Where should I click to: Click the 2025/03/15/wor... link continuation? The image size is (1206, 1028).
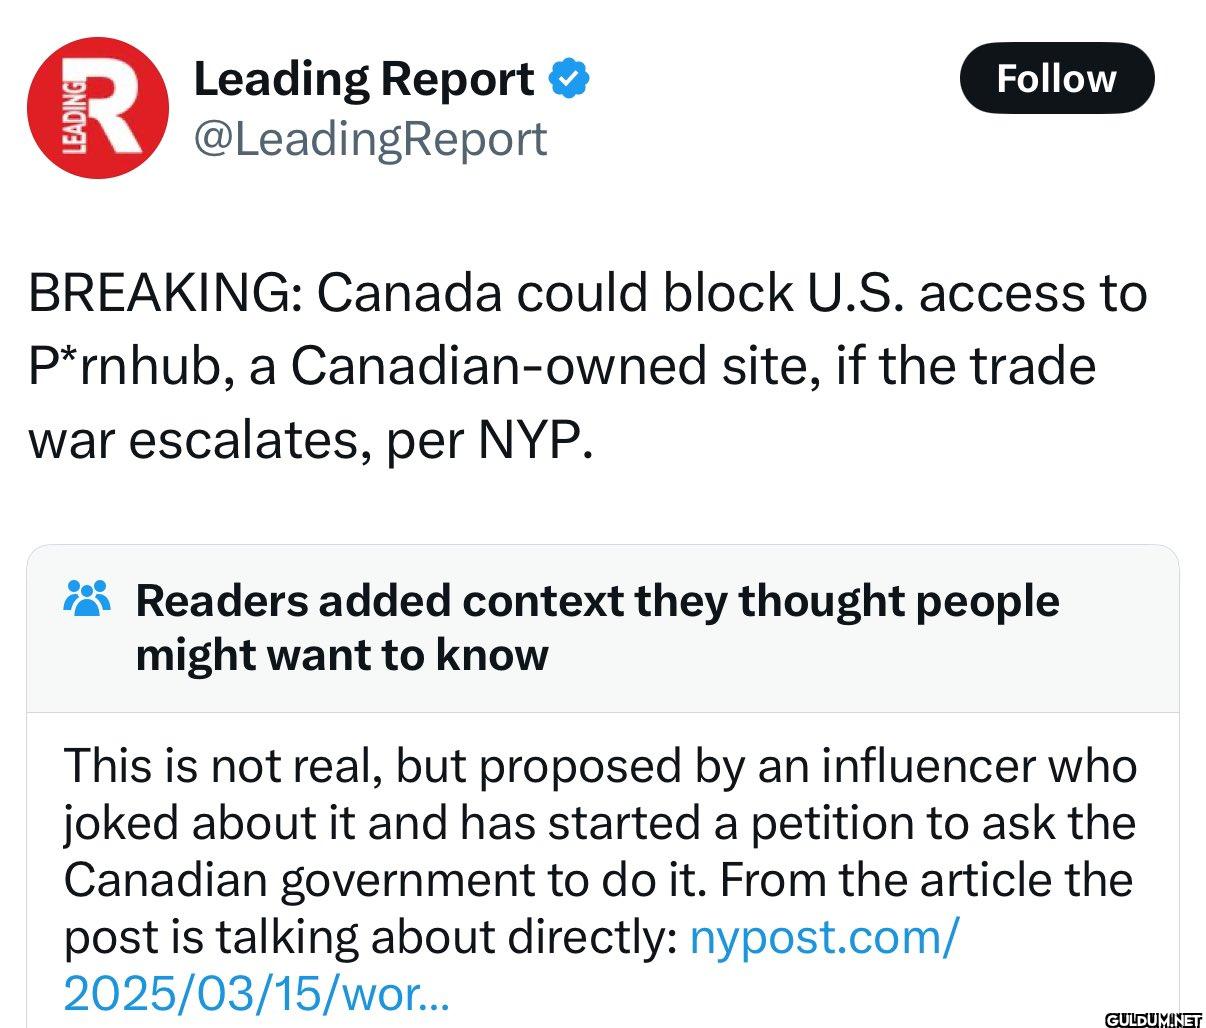257,992
